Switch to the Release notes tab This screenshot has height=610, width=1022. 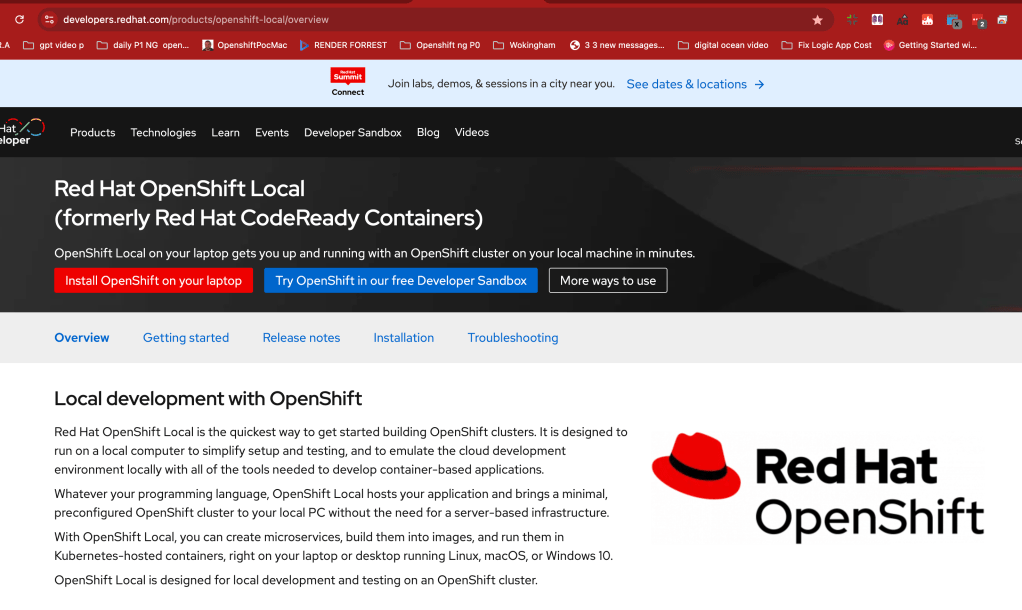click(301, 338)
